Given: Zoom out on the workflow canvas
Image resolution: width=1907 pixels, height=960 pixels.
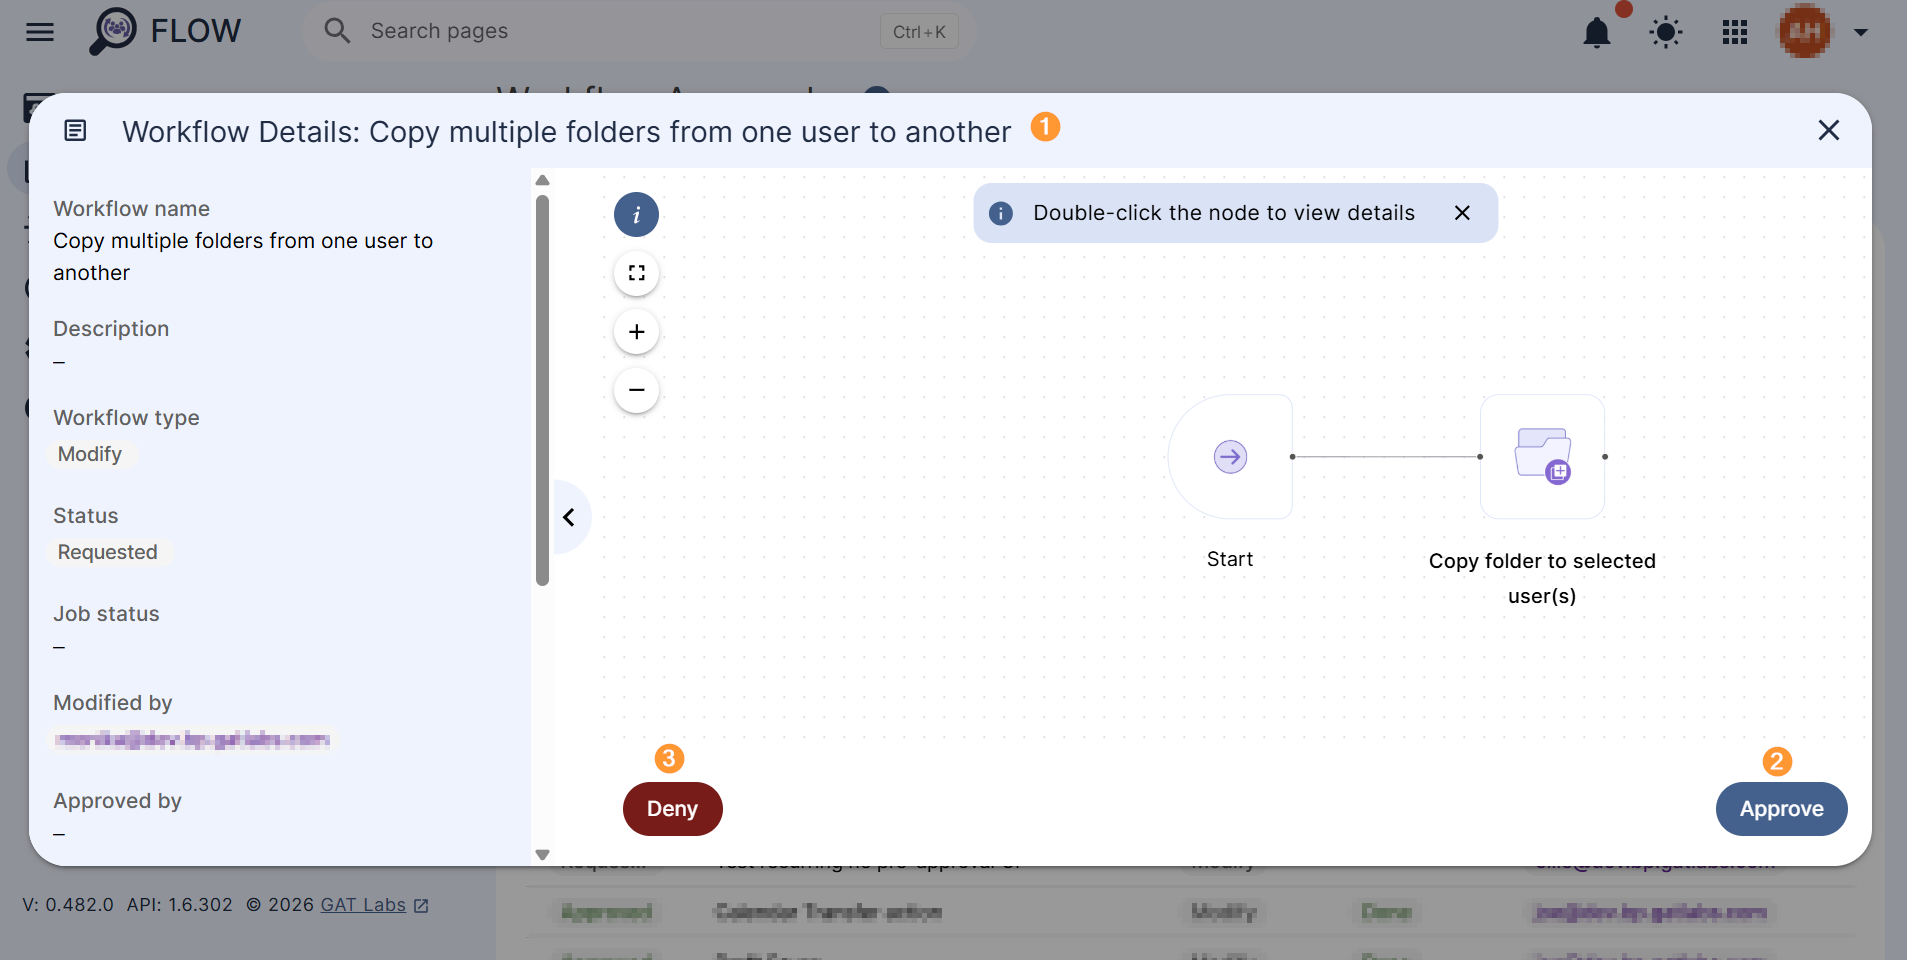Looking at the screenshot, I should (636, 389).
